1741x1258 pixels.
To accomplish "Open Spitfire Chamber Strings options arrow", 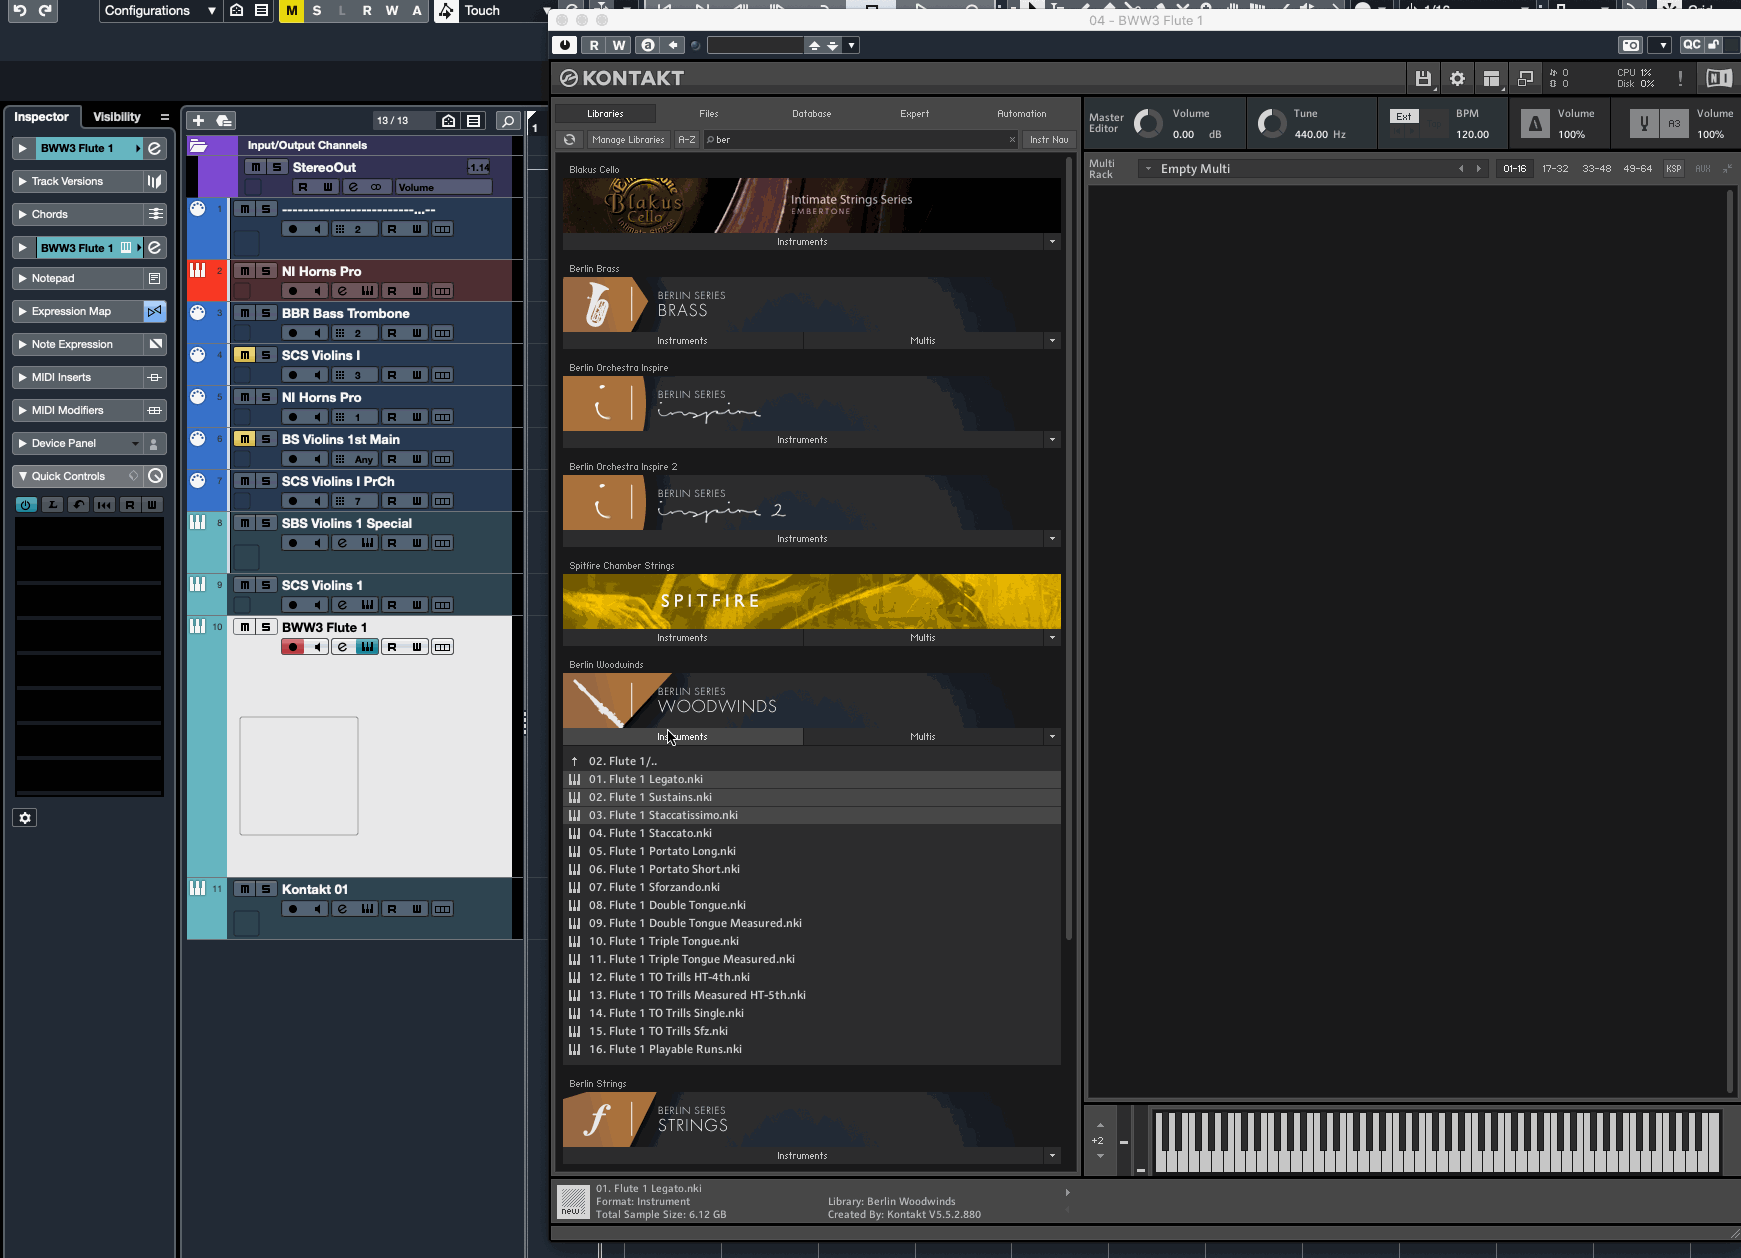I will pos(1052,638).
